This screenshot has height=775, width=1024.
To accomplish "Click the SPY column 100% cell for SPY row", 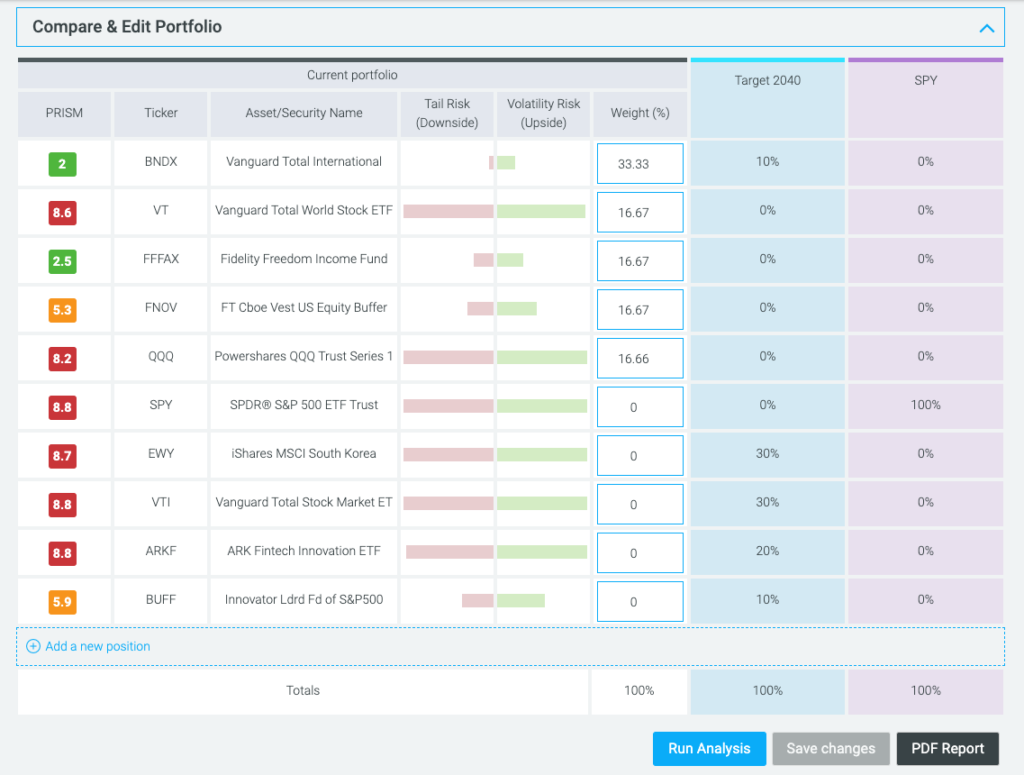I will 925,405.
